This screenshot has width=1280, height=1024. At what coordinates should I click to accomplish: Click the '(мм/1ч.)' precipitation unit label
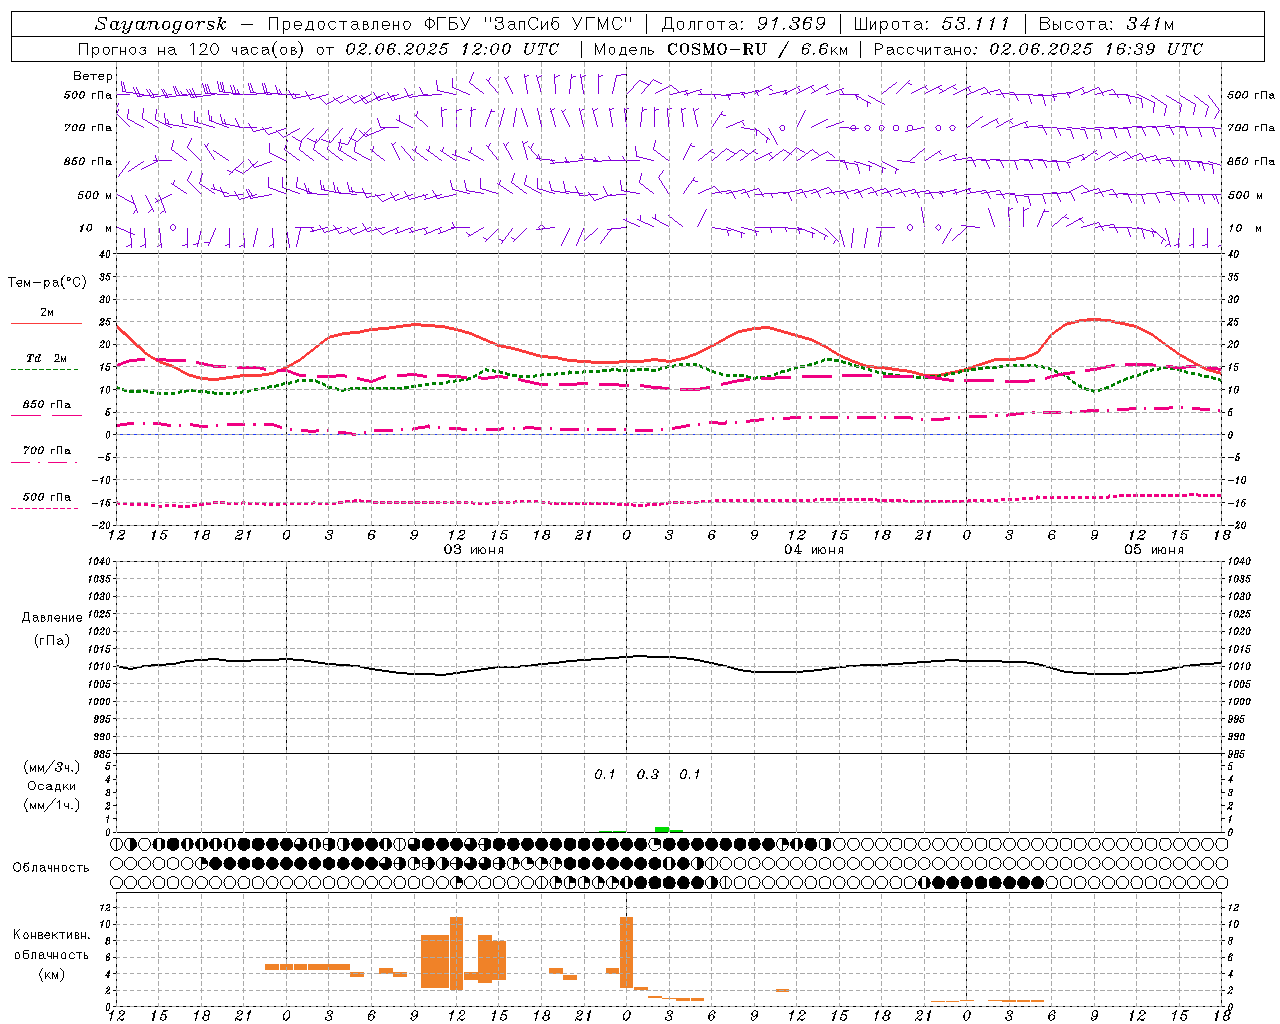pyautogui.click(x=52, y=805)
